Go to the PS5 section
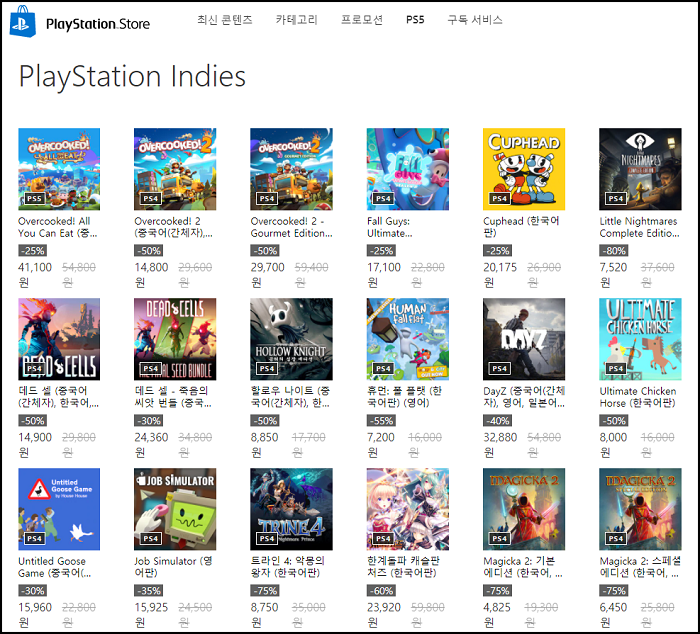 415,20
